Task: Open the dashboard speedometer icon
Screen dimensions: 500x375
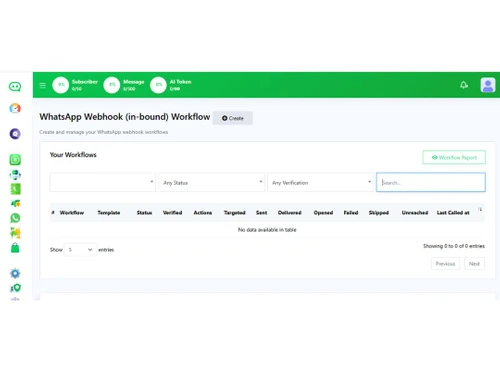Action: tap(15, 108)
